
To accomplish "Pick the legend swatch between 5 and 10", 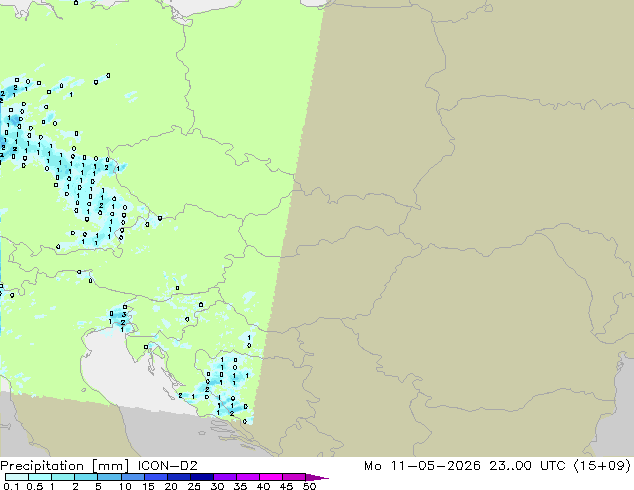I will 109,477.
